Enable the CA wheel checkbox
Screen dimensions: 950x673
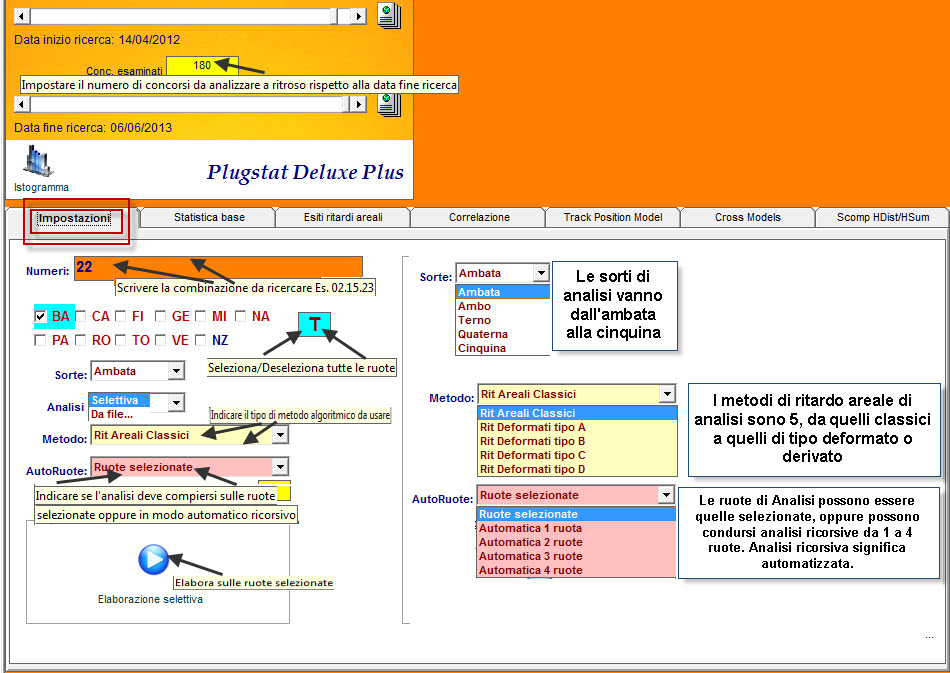pos(81,316)
